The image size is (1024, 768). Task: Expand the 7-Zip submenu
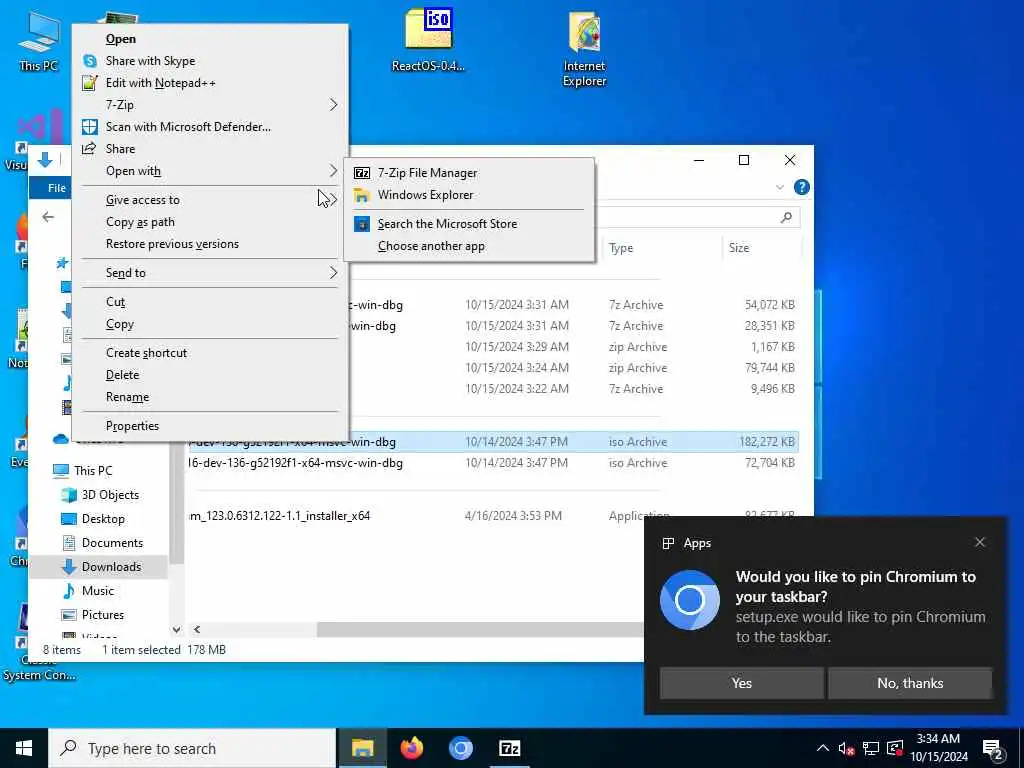click(x=333, y=104)
